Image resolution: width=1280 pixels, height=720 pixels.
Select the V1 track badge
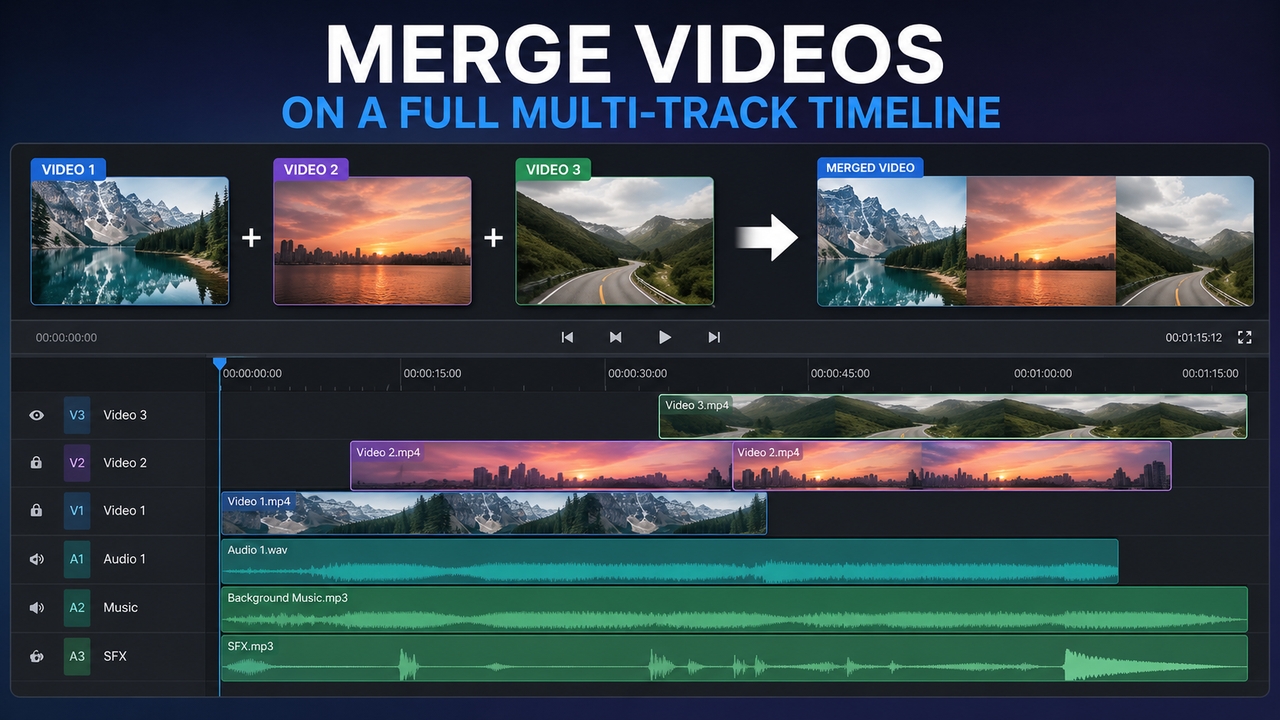pyautogui.click(x=77, y=511)
